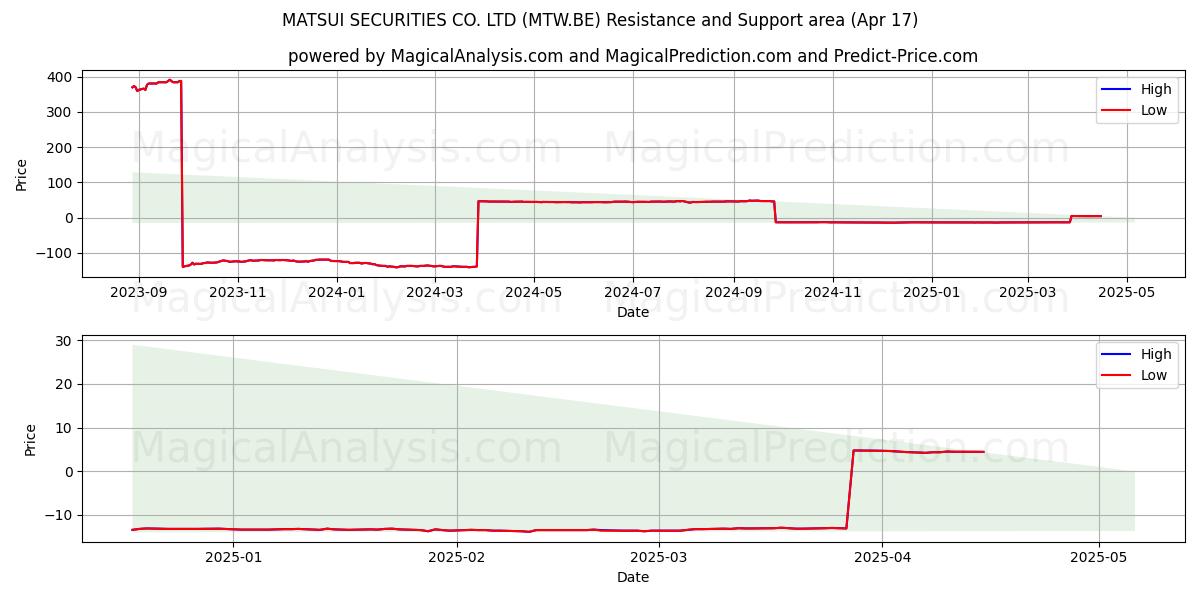
Task: Click the '−100' price tick label
Action: (x=55, y=253)
